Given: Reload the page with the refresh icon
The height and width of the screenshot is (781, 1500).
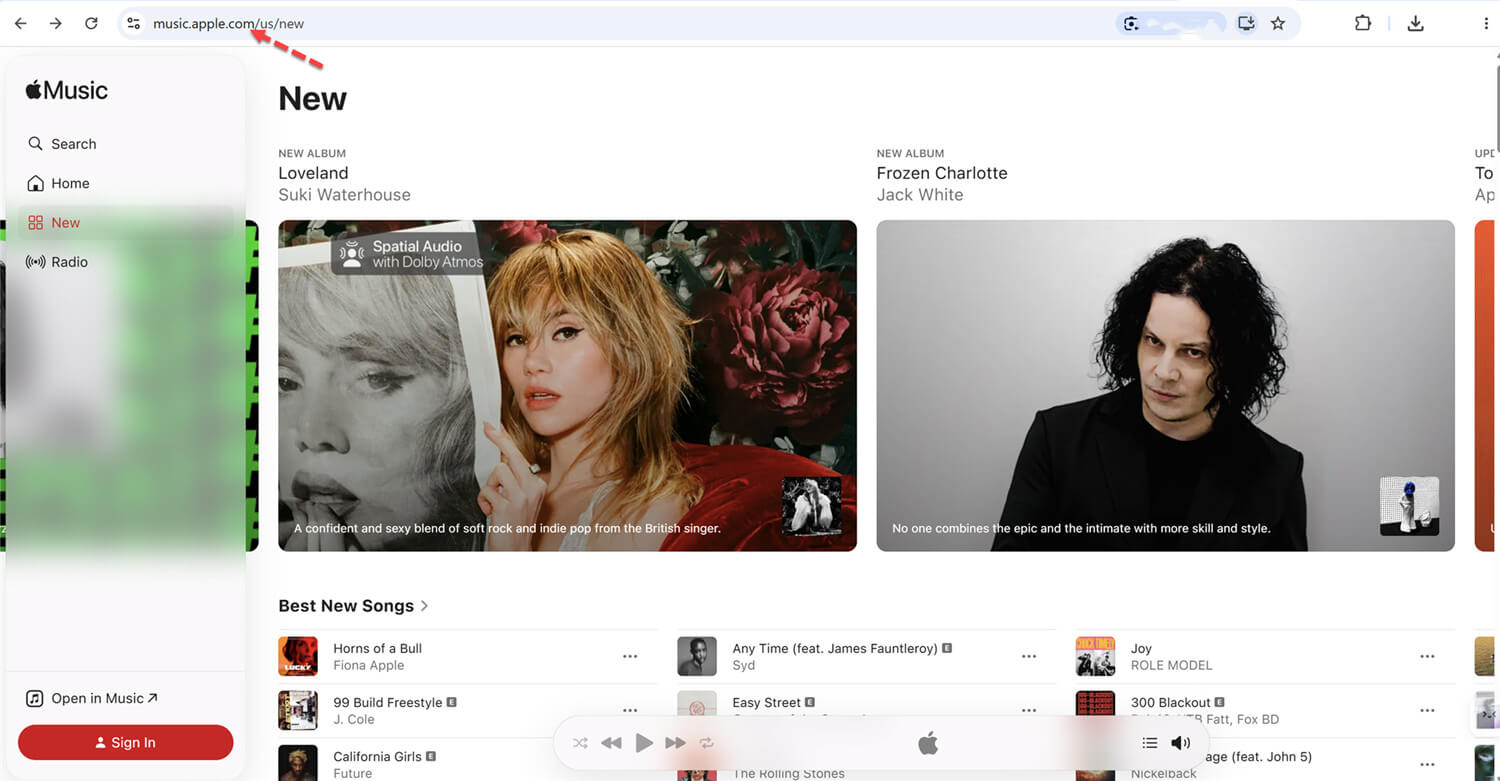Looking at the screenshot, I should pyautogui.click(x=91, y=23).
